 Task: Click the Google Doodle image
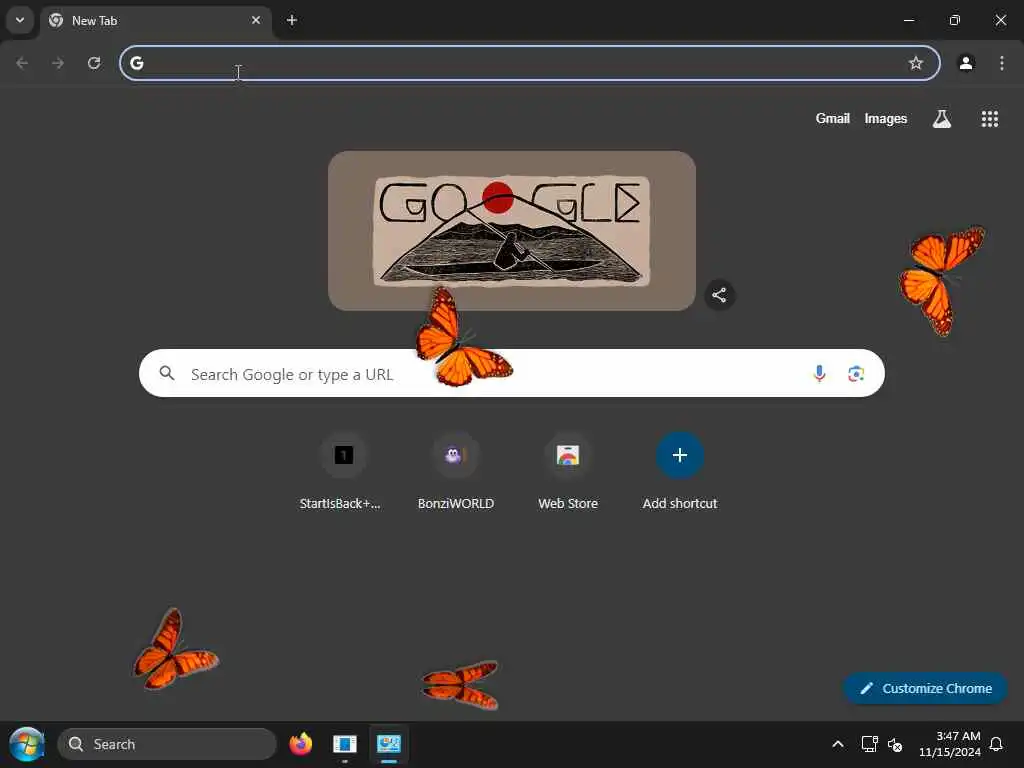(512, 231)
